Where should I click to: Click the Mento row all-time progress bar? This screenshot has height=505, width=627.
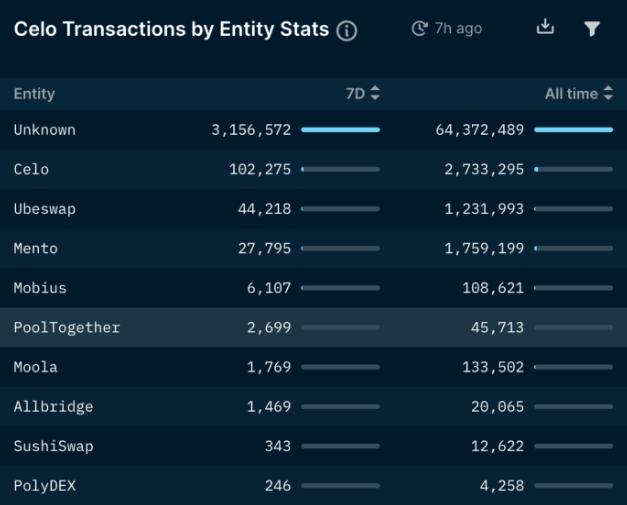click(x=573, y=249)
